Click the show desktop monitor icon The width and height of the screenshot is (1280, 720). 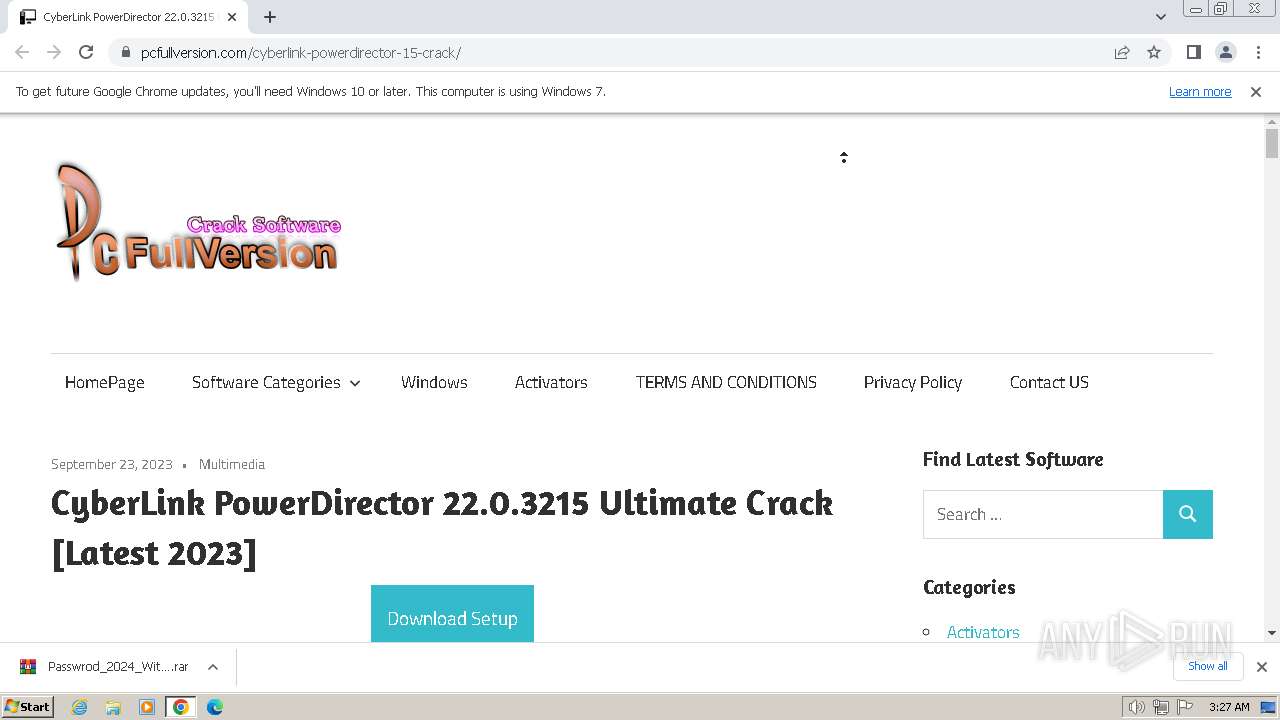point(1268,707)
